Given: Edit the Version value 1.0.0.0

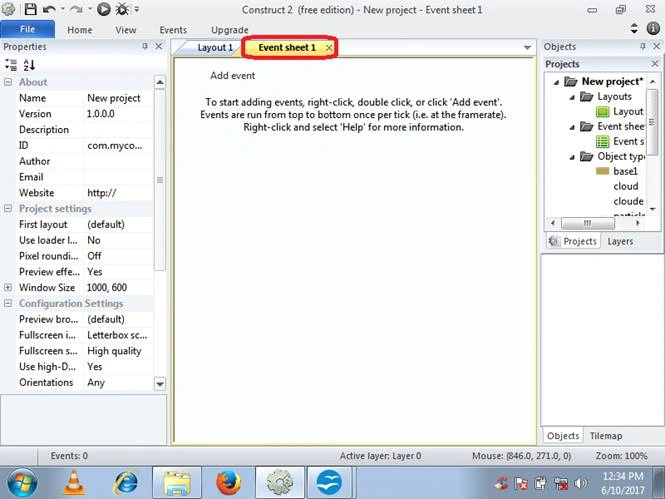Looking at the screenshot, I should [118, 114].
